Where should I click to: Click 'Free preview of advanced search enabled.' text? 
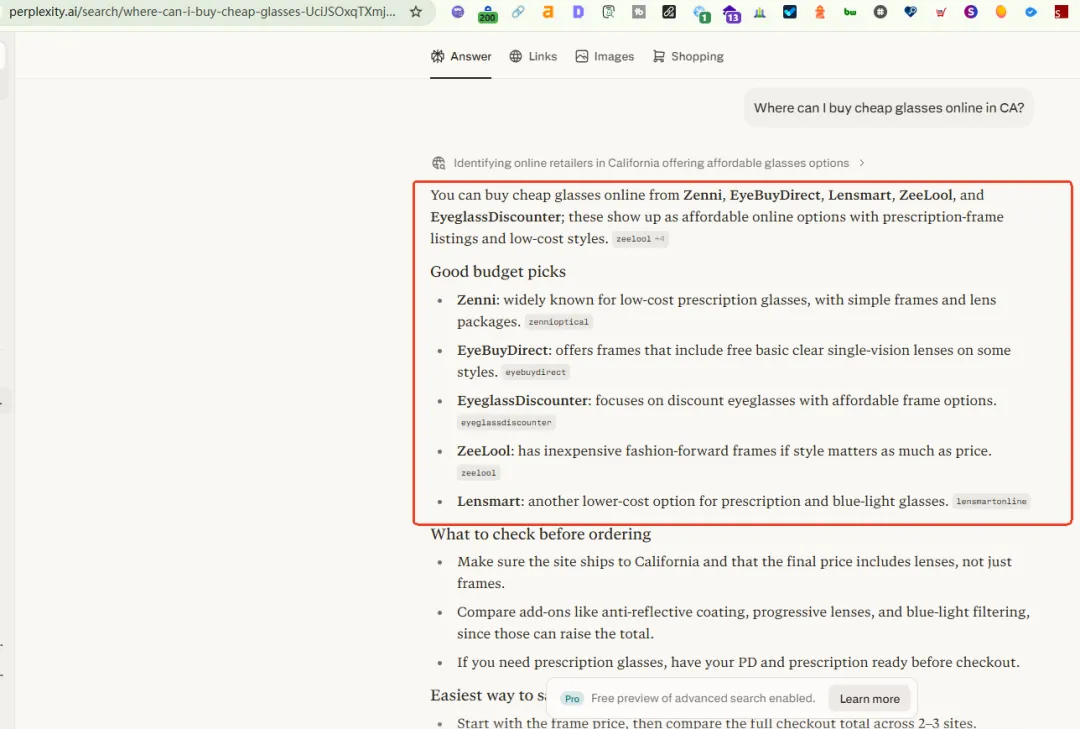703,699
